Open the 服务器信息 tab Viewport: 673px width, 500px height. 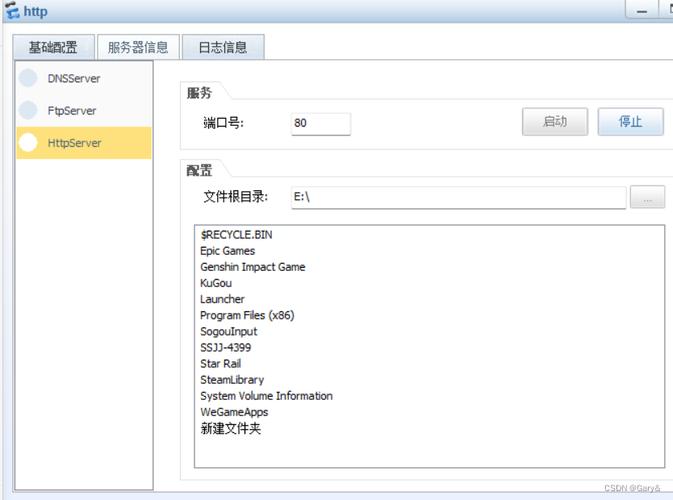138,47
